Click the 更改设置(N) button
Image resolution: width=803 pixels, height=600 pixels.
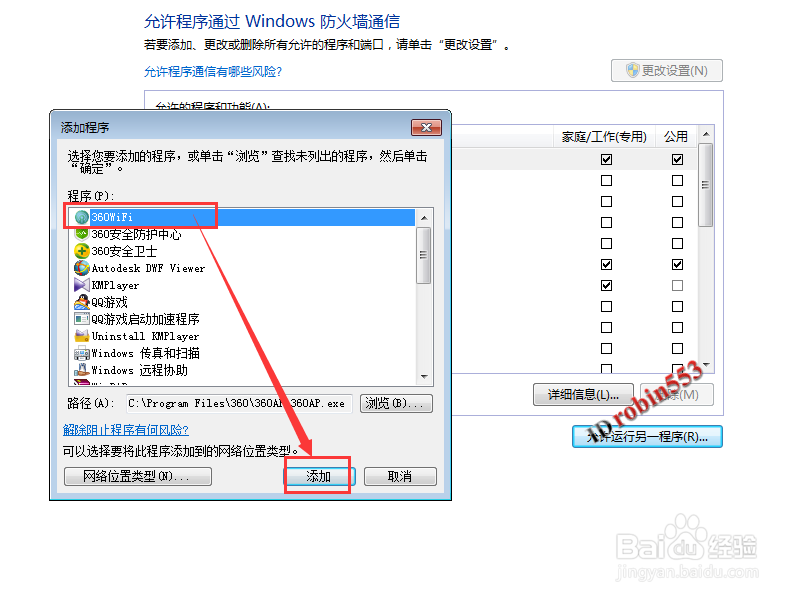point(667,71)
